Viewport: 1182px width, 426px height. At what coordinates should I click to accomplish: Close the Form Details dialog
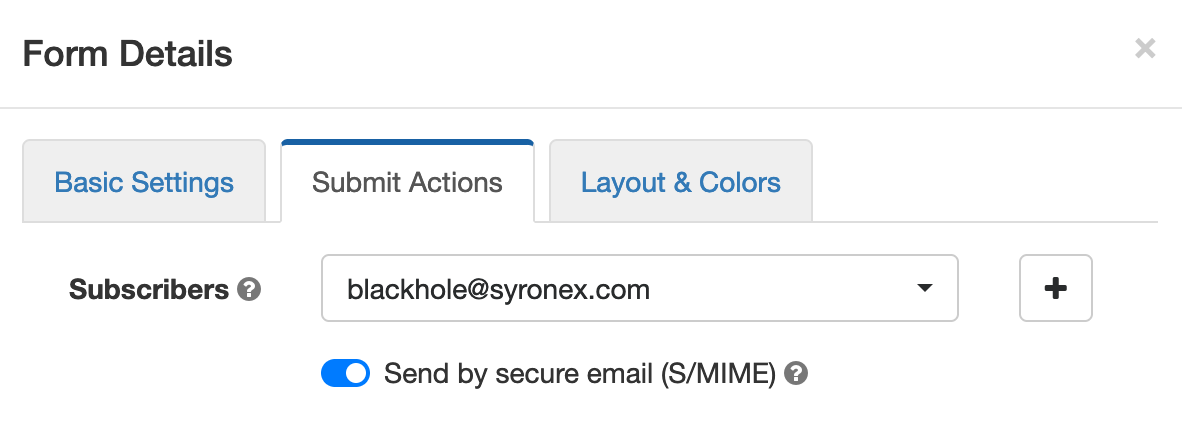coord(1145,49)
